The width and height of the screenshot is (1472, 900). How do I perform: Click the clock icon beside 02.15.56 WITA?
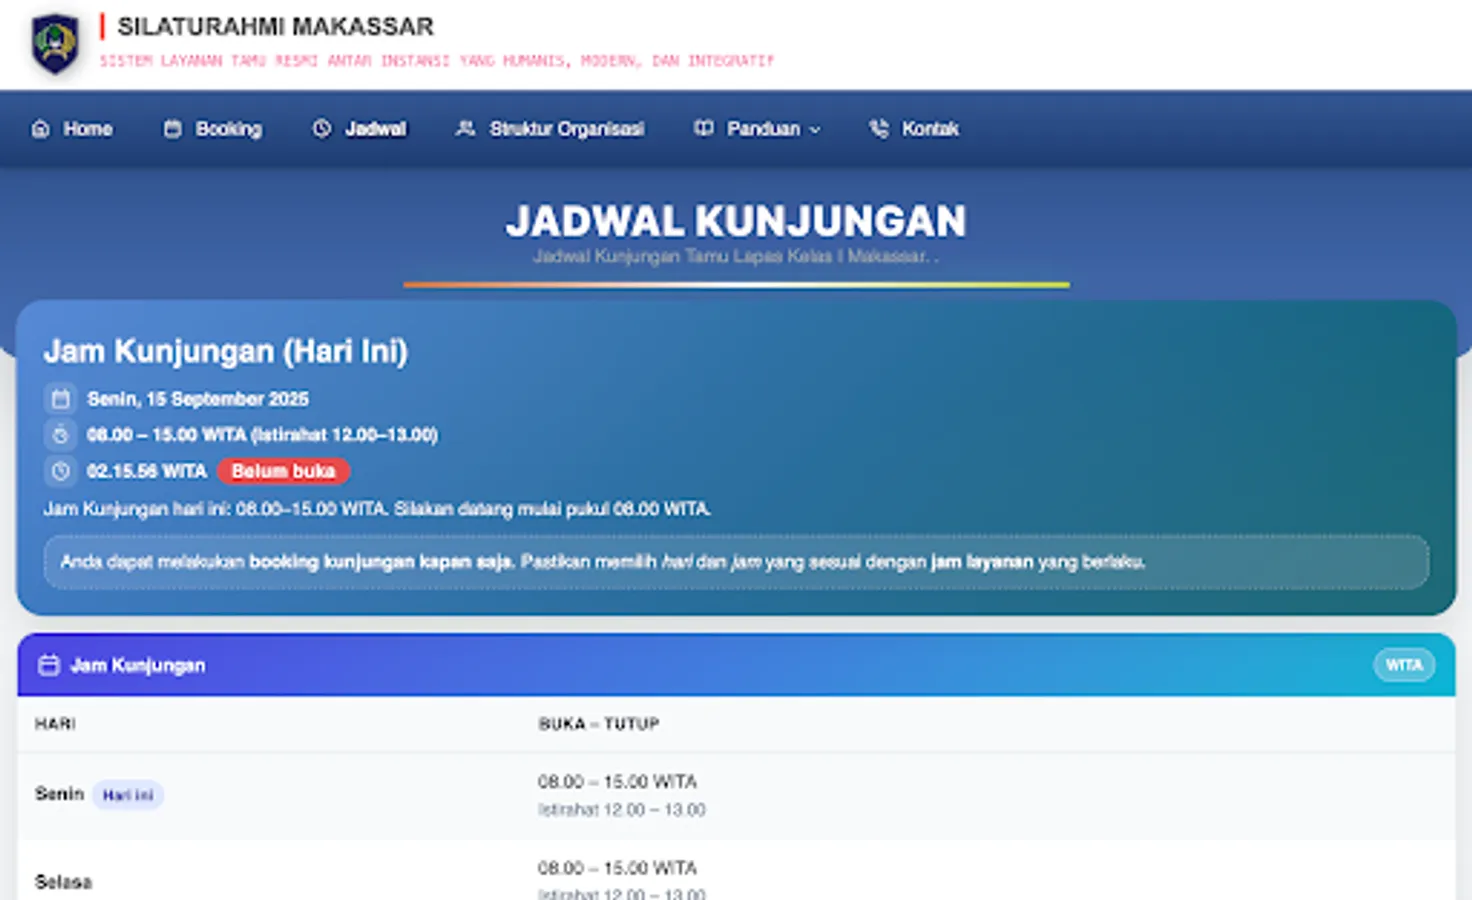click(61, 471)
